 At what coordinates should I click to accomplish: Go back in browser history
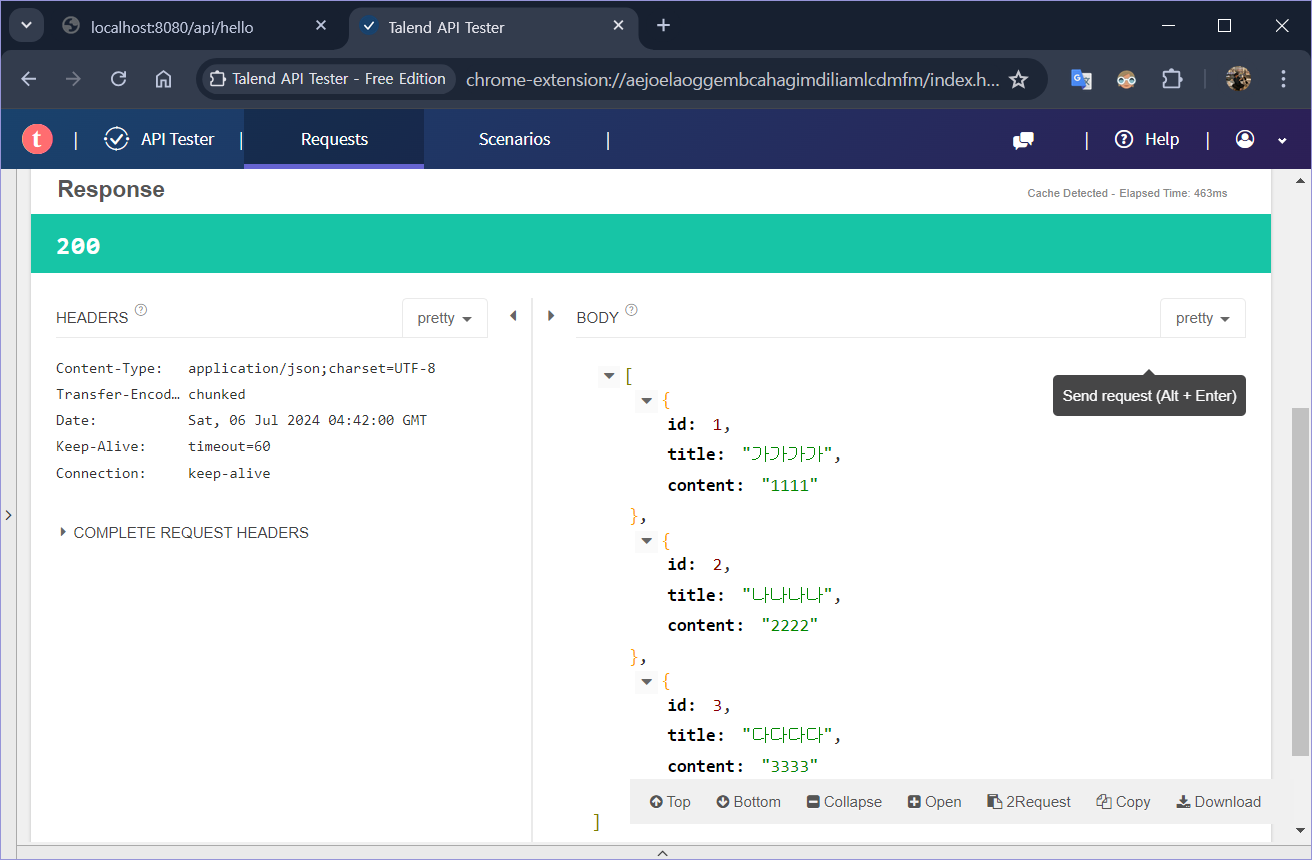tap(29, 79)
